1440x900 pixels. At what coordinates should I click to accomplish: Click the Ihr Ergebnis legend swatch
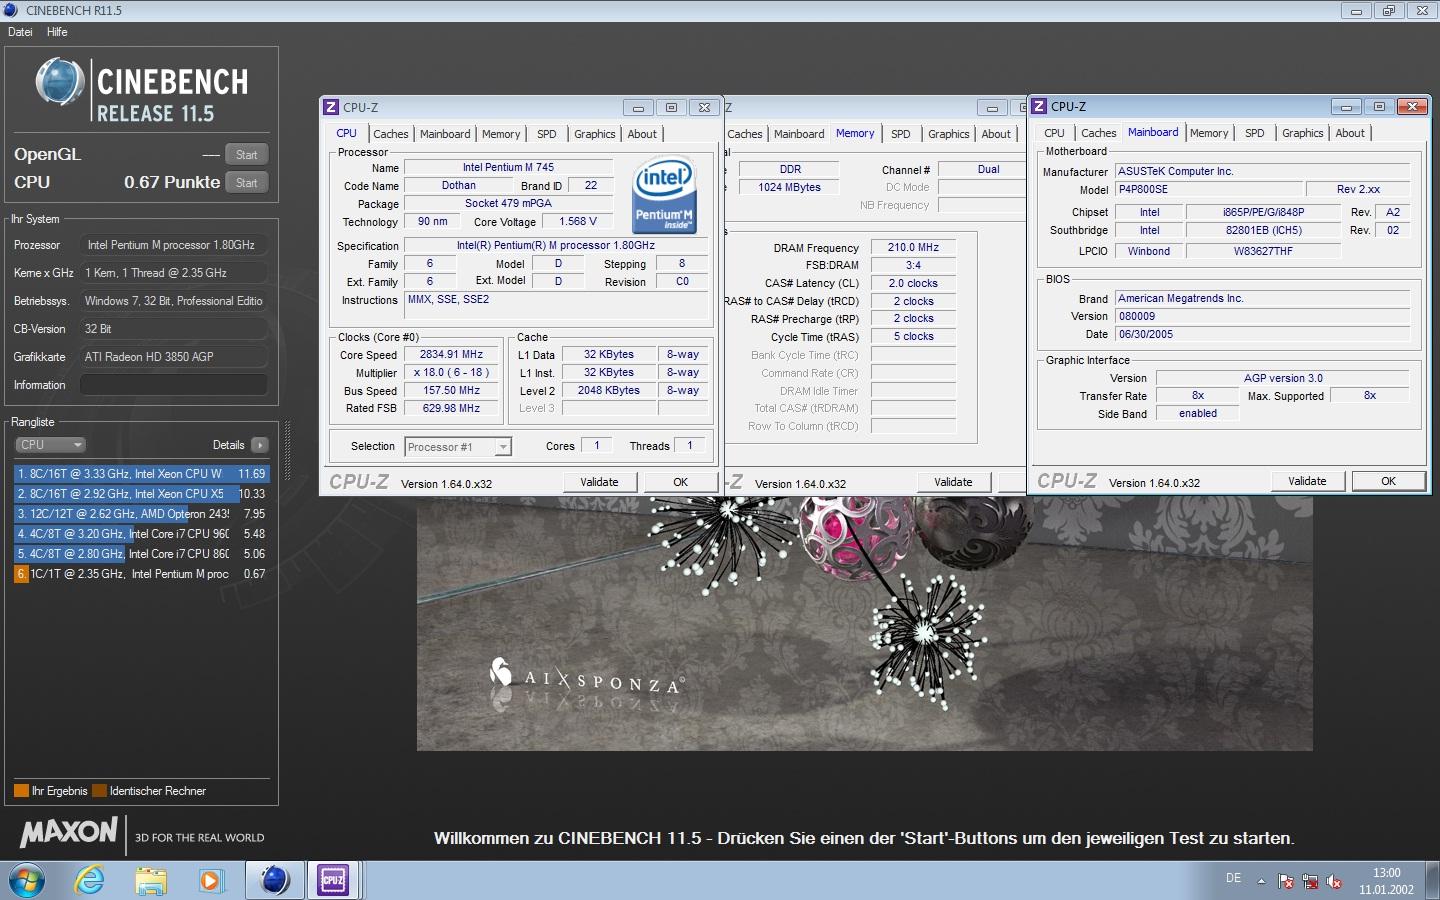pyautogui.click(x=21, y=791)
